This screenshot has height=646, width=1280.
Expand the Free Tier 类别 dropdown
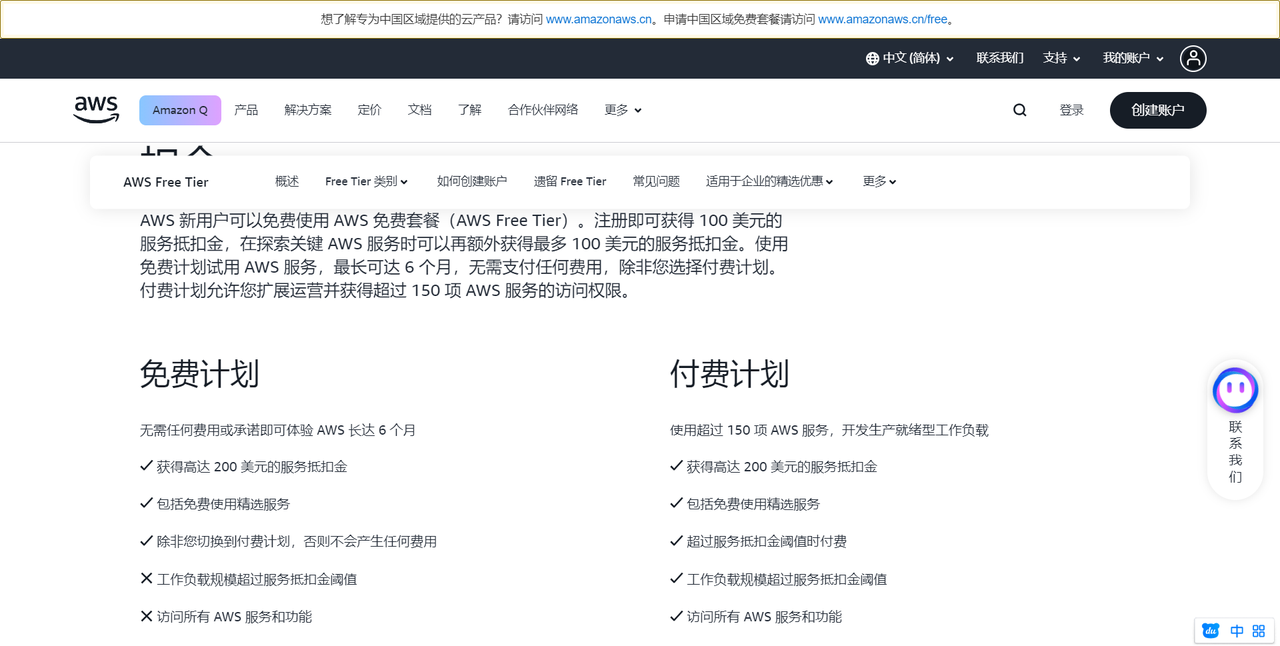tap(367, 181)
